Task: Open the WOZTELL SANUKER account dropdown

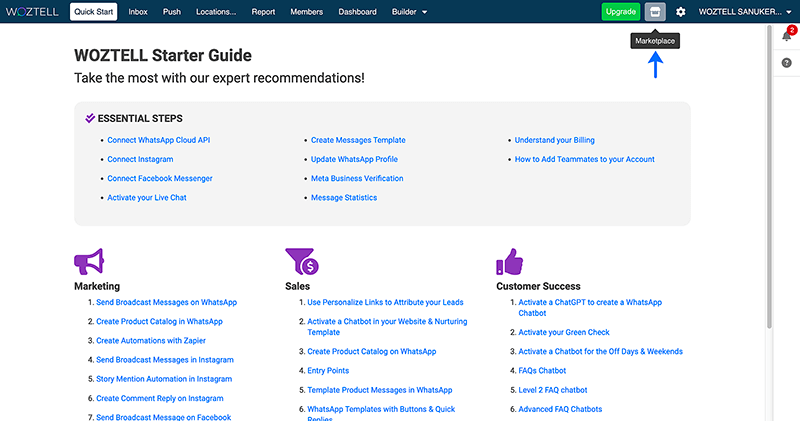Action: pyautogui.click(x=745, y=12)
